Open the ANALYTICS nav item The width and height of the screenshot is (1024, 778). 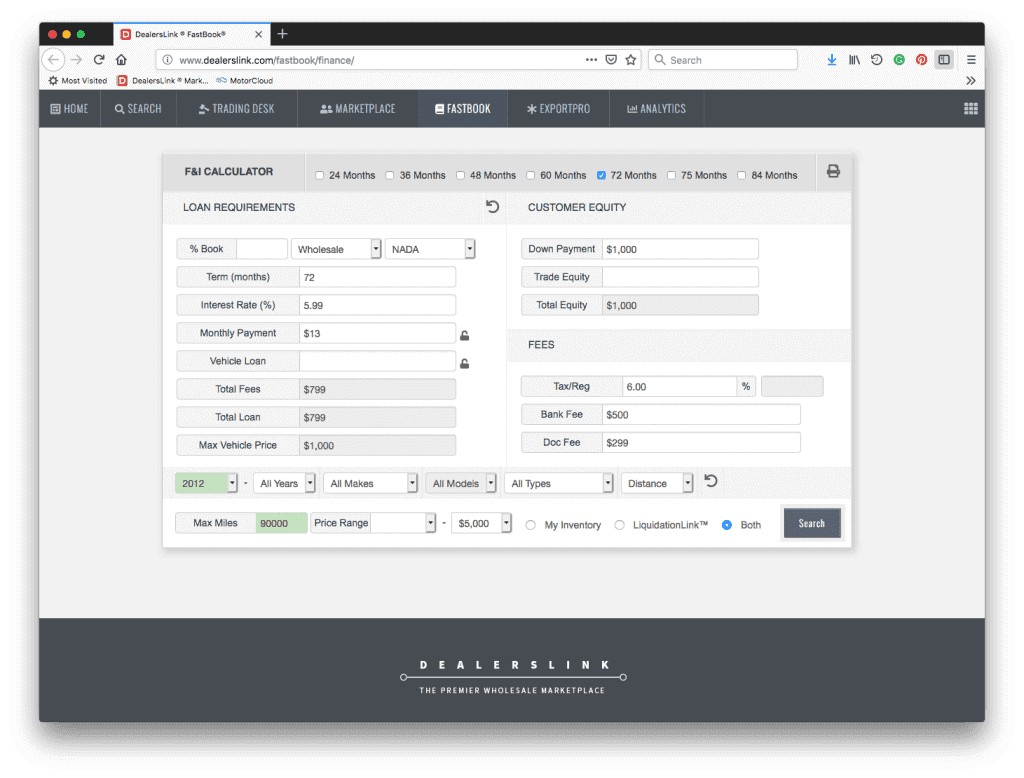(x=656, y=108)
